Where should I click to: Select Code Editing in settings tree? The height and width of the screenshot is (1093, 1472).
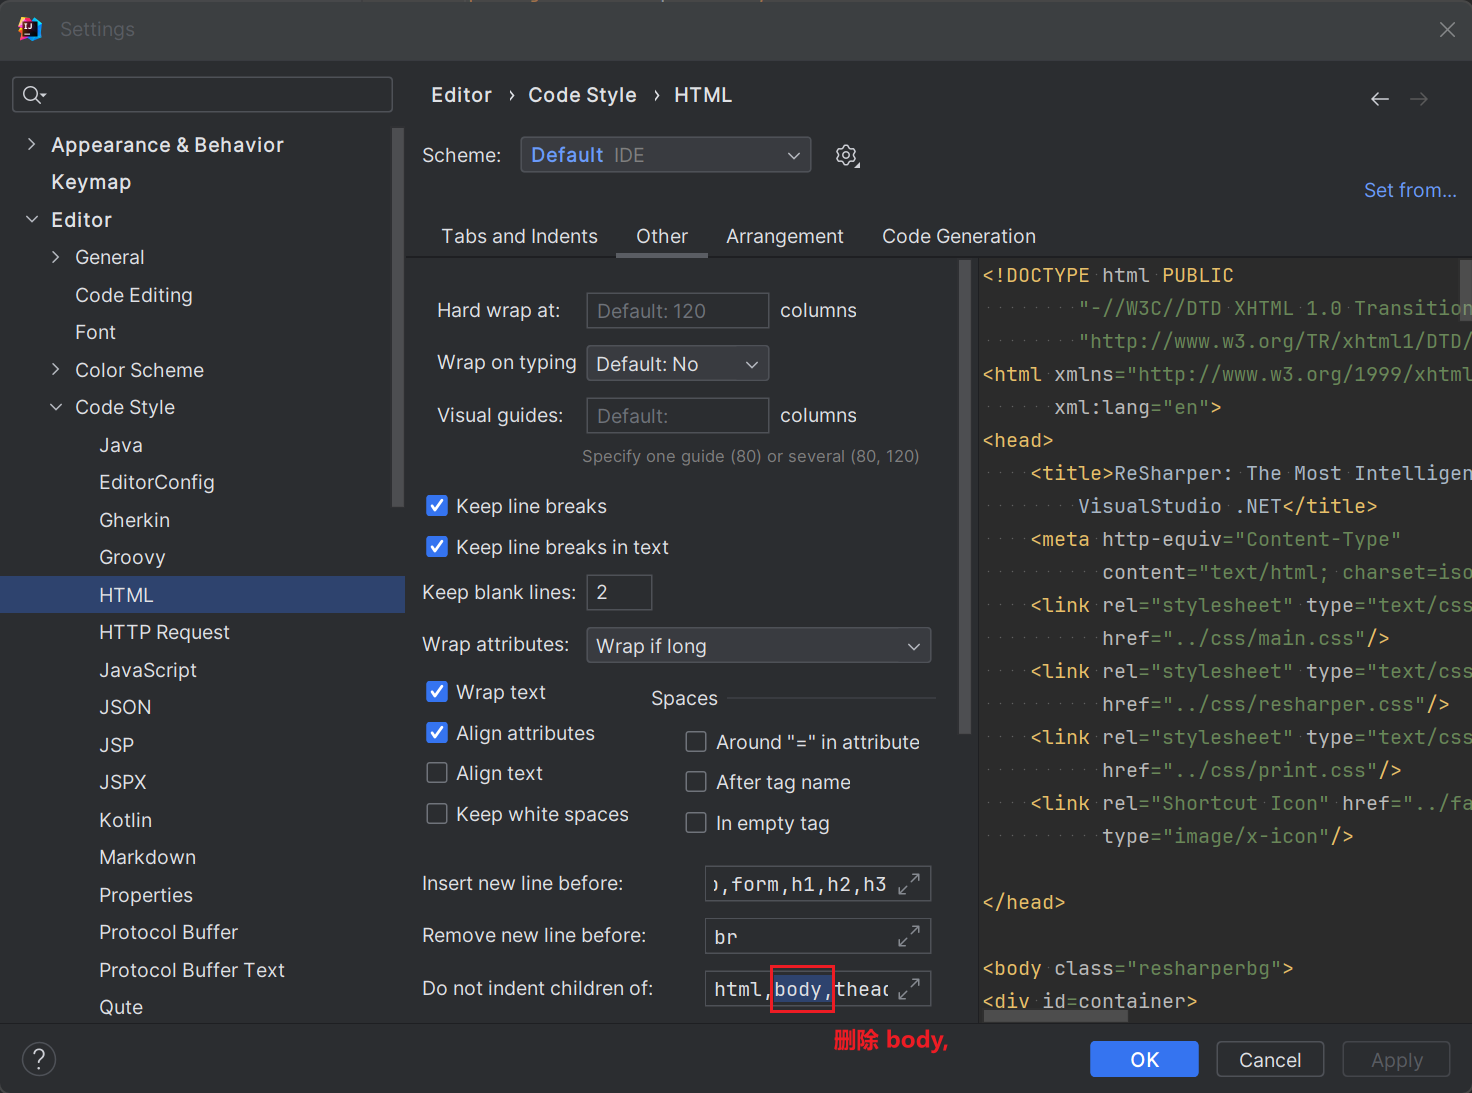(x=134, y=295)
